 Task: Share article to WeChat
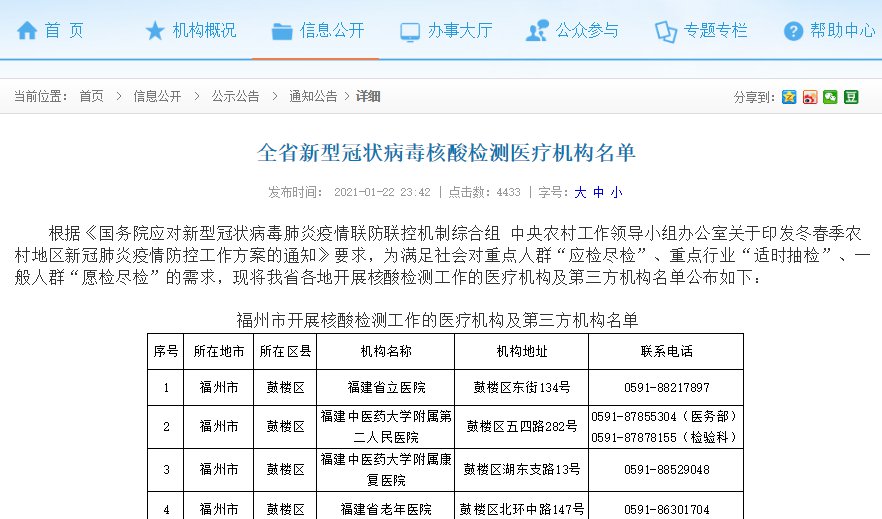[830, 97]
